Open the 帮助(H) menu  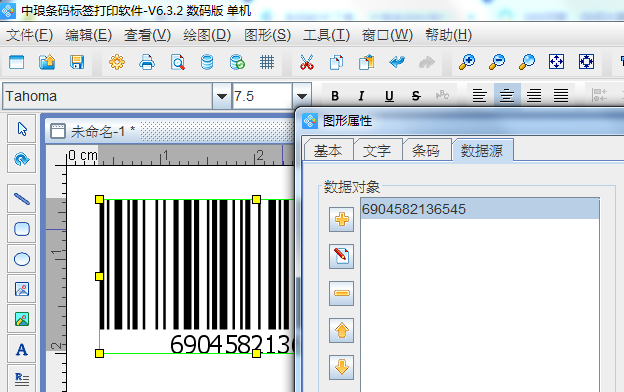(x=448, y=35)
